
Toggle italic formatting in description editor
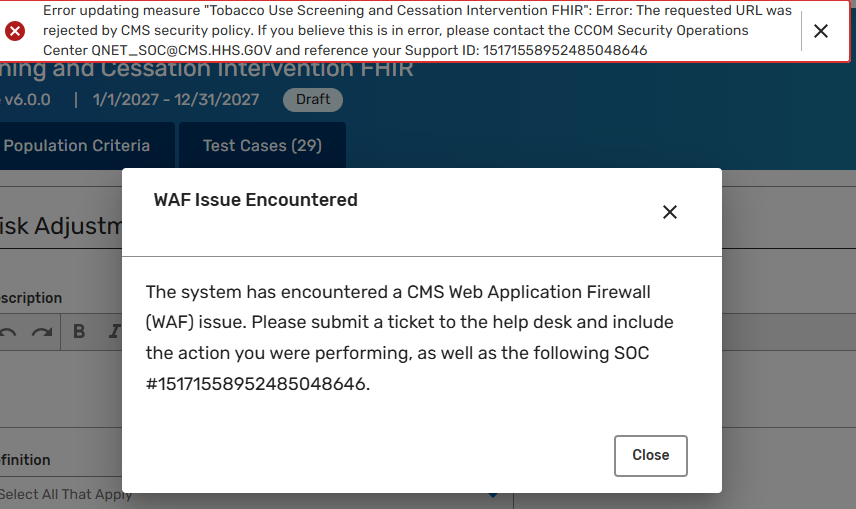tap(110, 332)
